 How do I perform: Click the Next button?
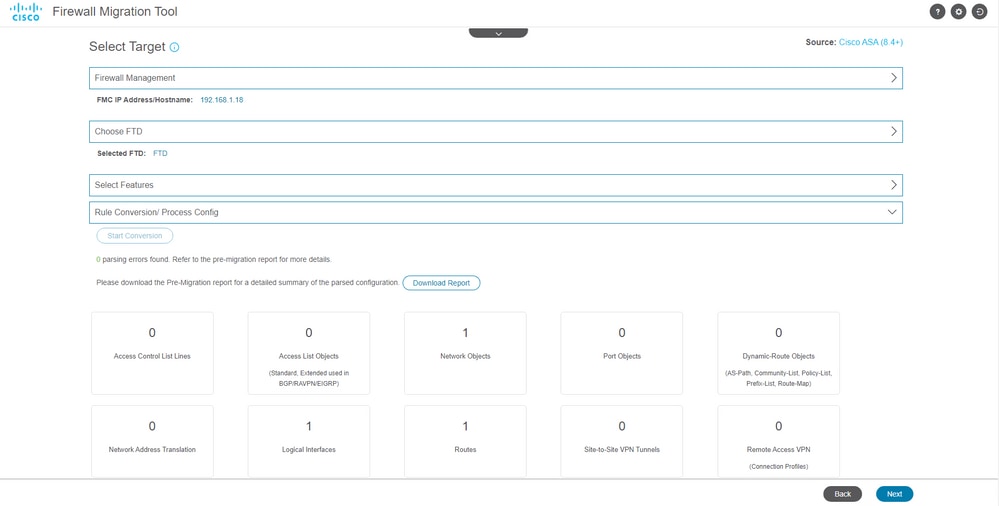pos(895,494)
